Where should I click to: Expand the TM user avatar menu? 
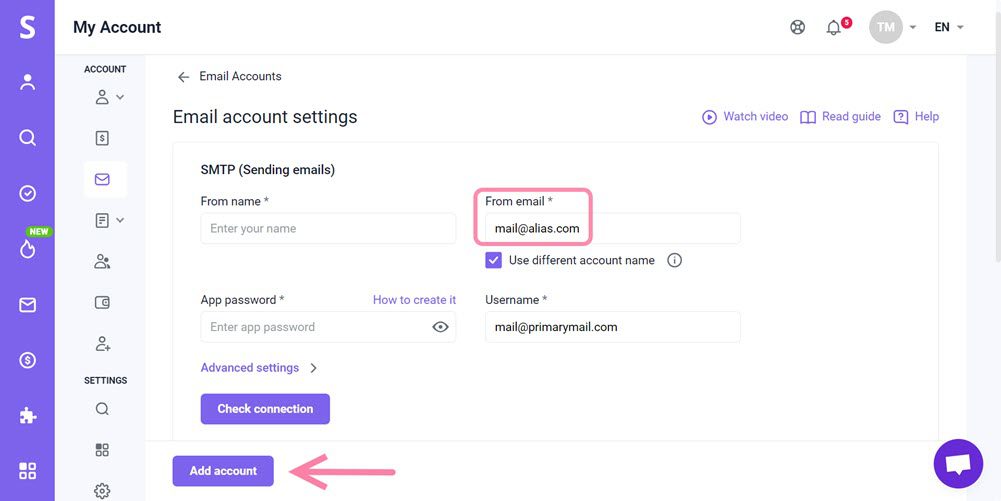click(x=892, y=28)
